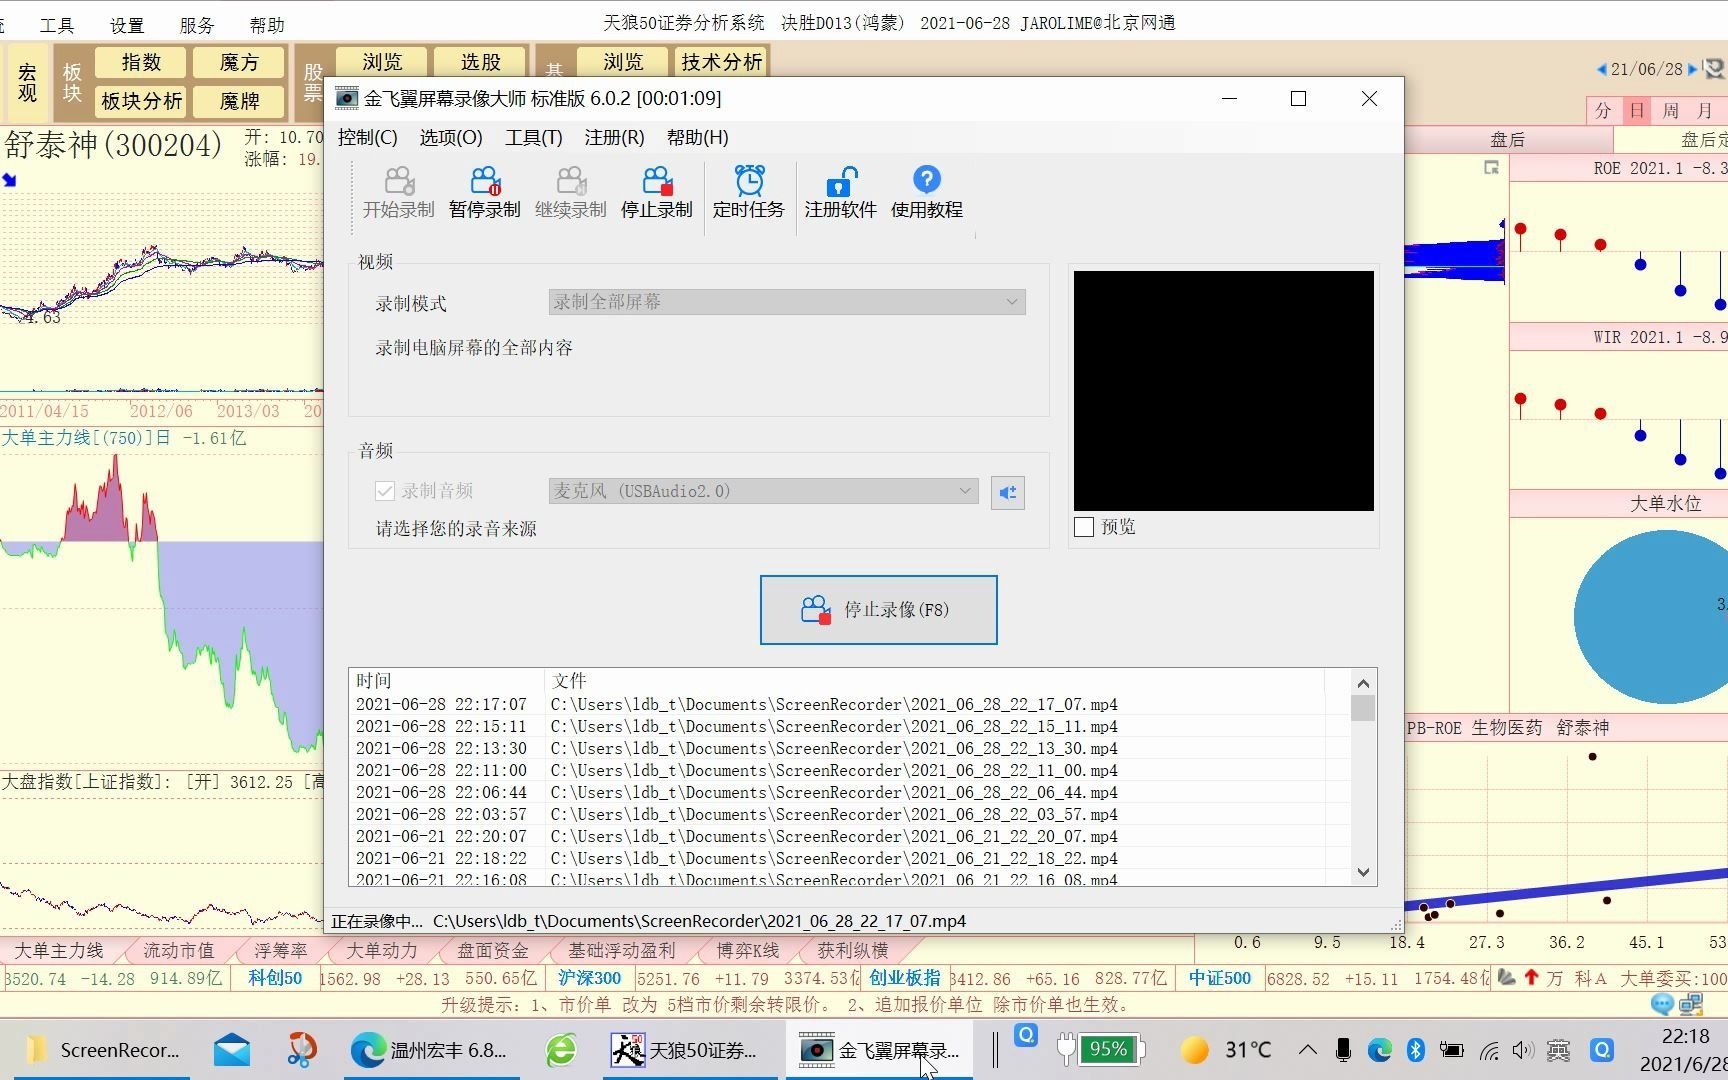1728x1080 pixels.
Task: Open 控制(C) menu
Action: click(x=367, y=137)
